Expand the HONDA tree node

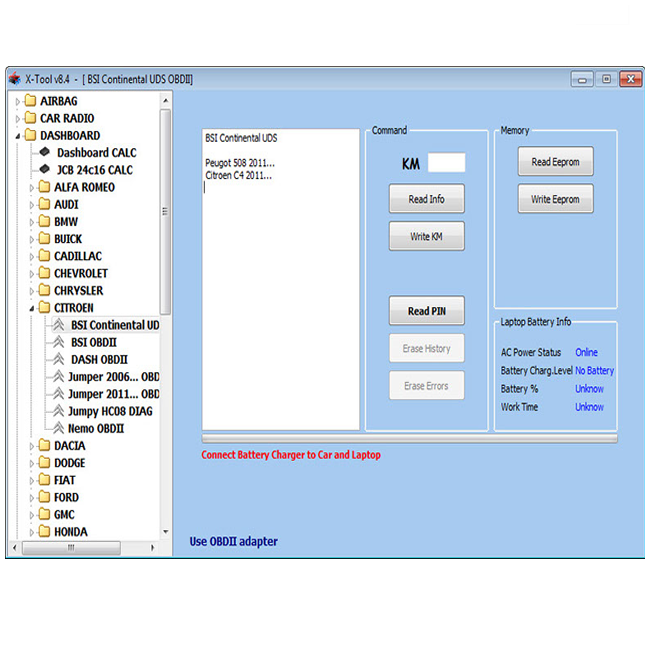coord(32,532)
